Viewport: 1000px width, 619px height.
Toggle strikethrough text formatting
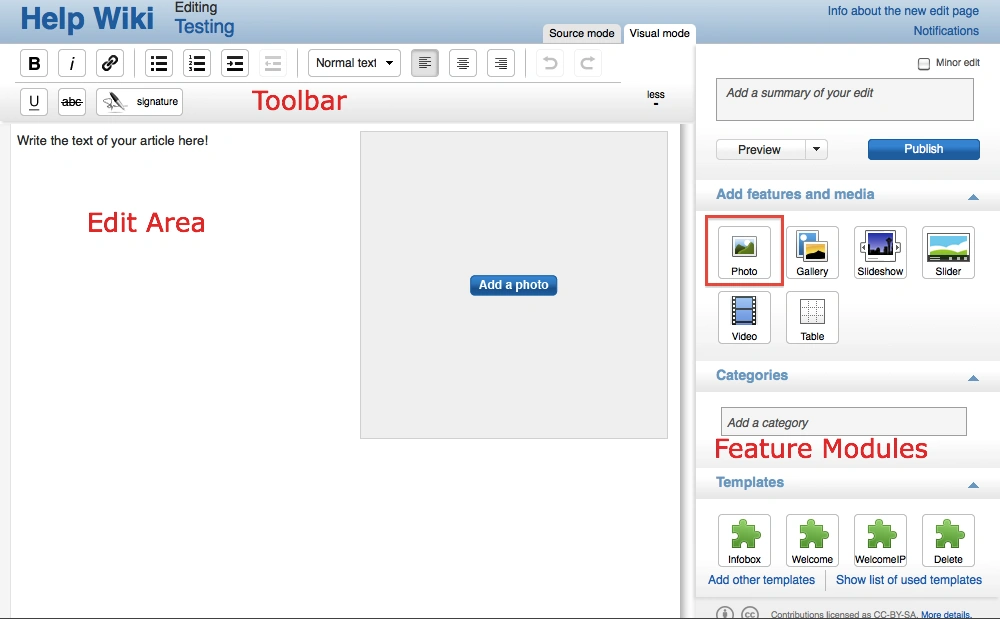(x=72, y=102)
